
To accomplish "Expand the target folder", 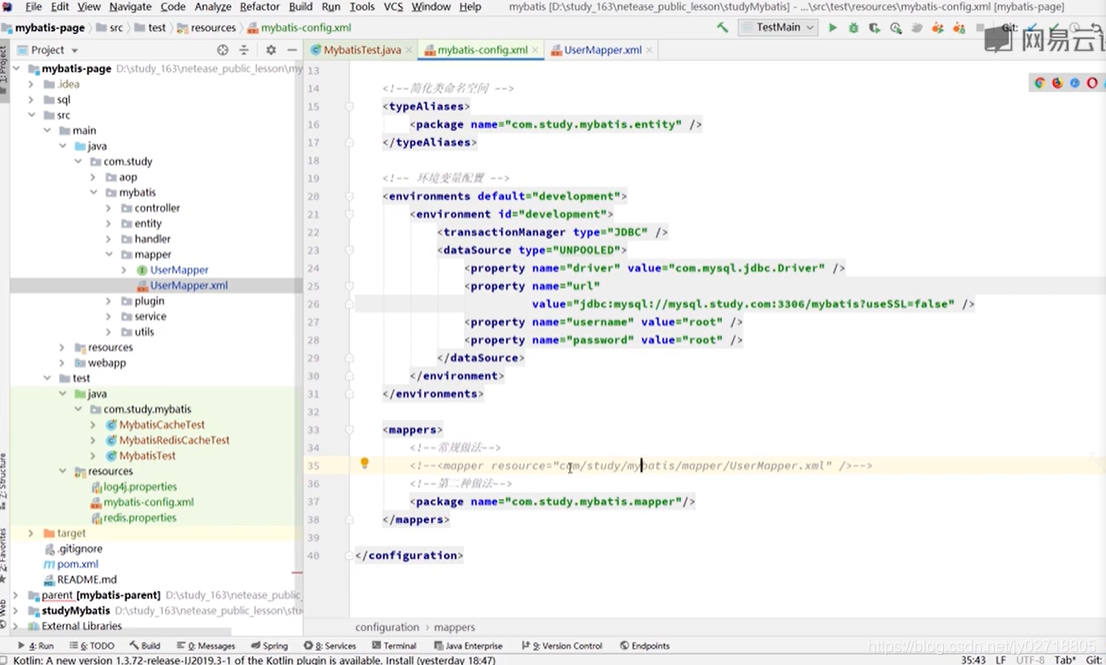I will [x=30, y=533].
